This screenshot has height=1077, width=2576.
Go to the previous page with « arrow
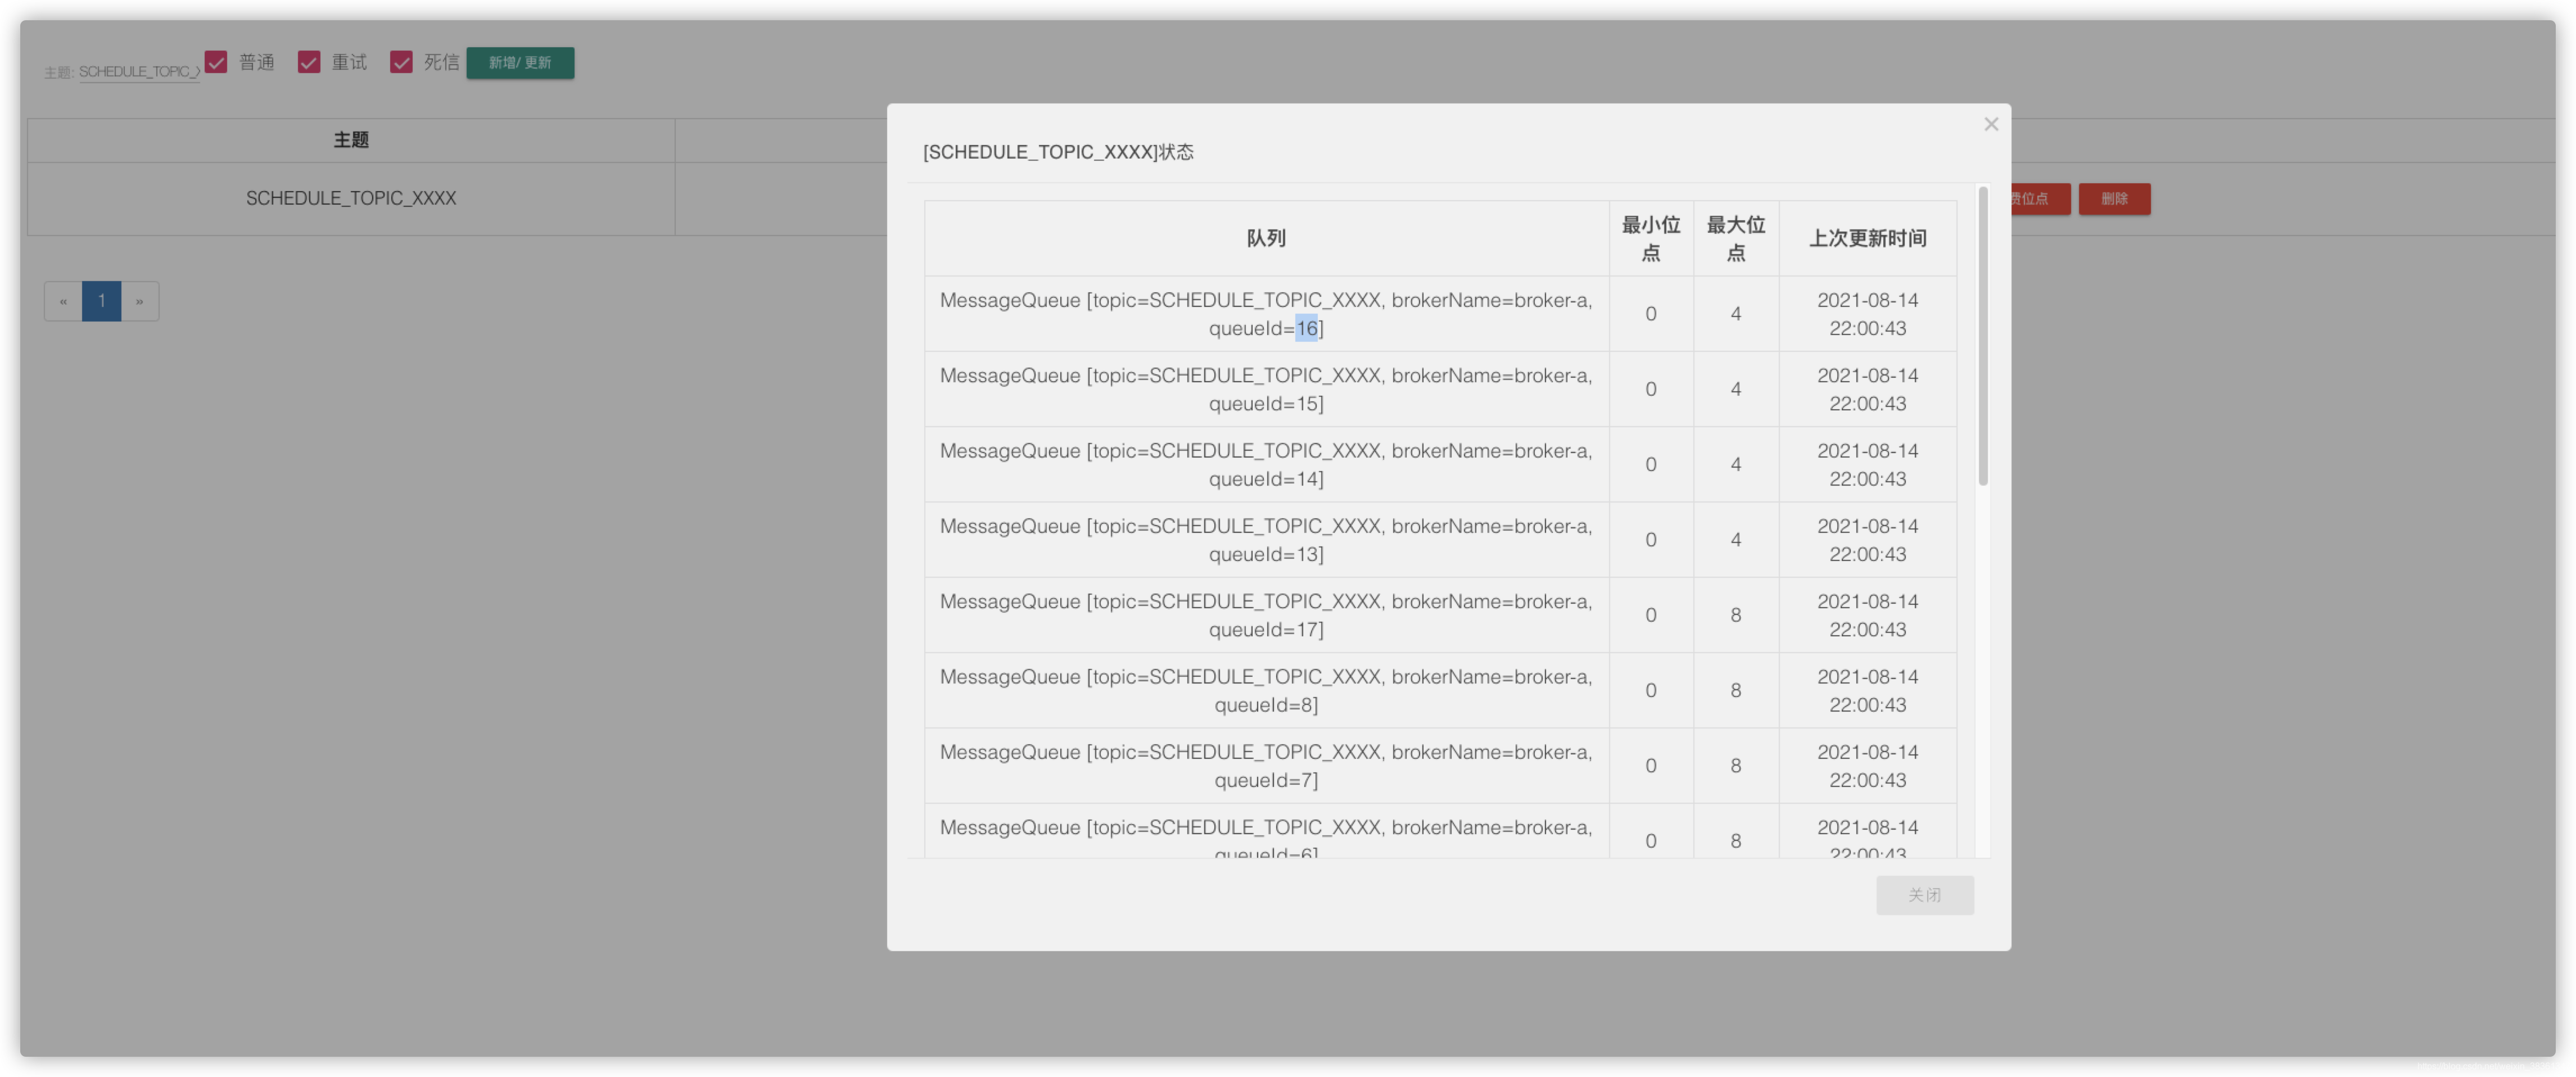coord(63,301)
